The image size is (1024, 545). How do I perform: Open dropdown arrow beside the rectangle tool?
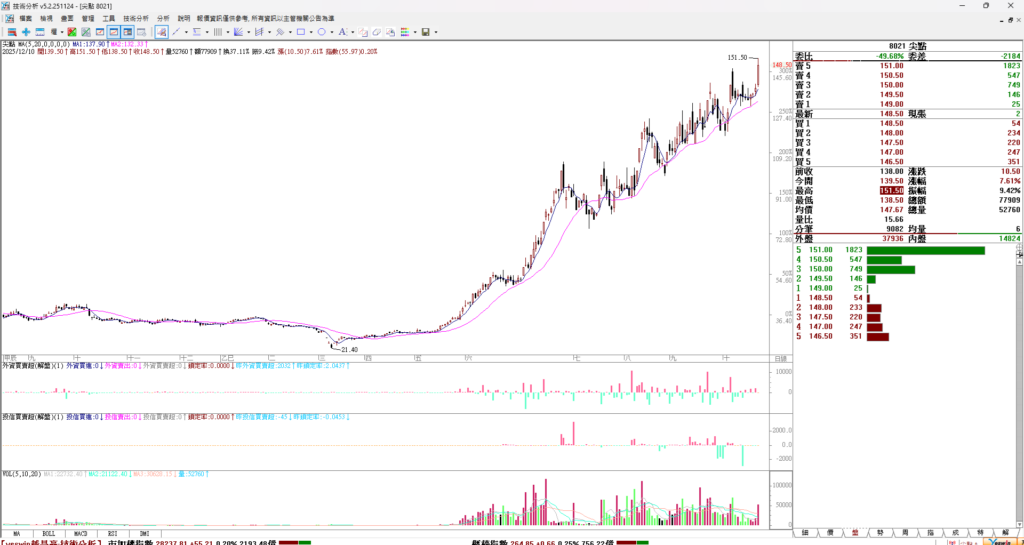pos(311,32)
